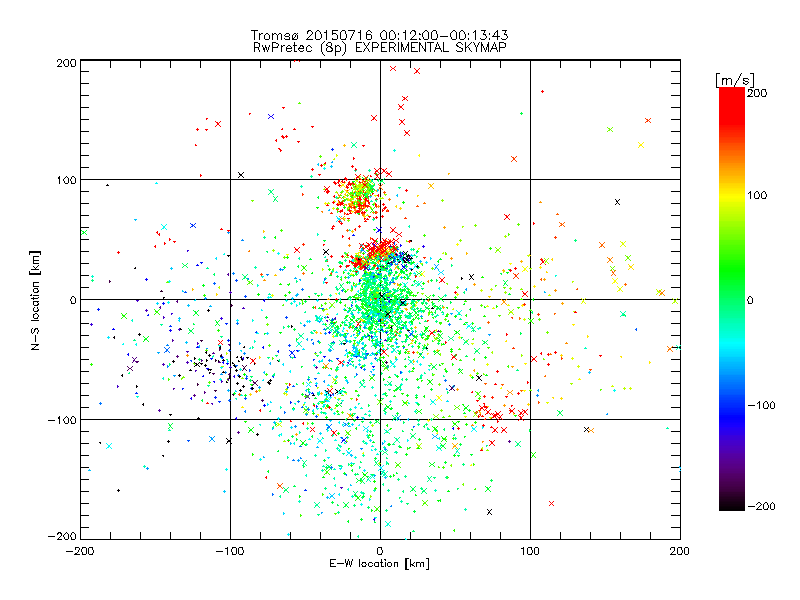
Task: Click the "[m/s]" colorbar unit label
Action: (735, 80)
